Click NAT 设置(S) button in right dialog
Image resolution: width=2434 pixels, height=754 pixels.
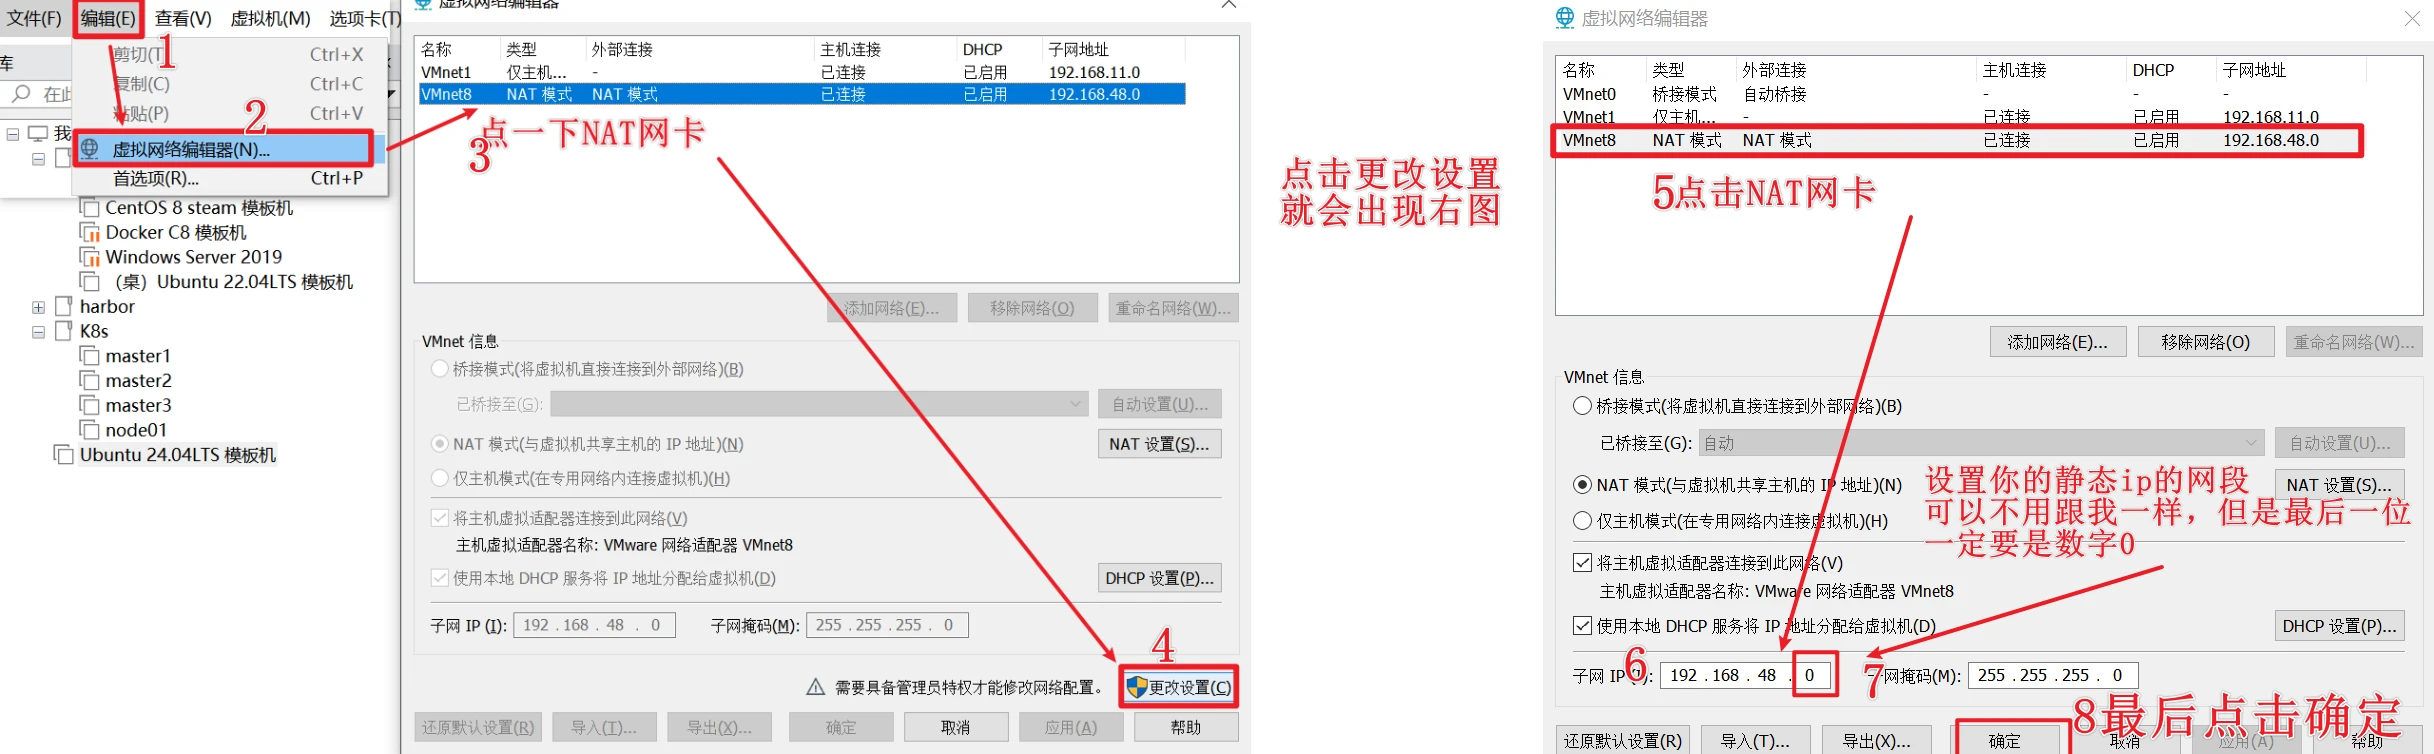coord(2338,485)
